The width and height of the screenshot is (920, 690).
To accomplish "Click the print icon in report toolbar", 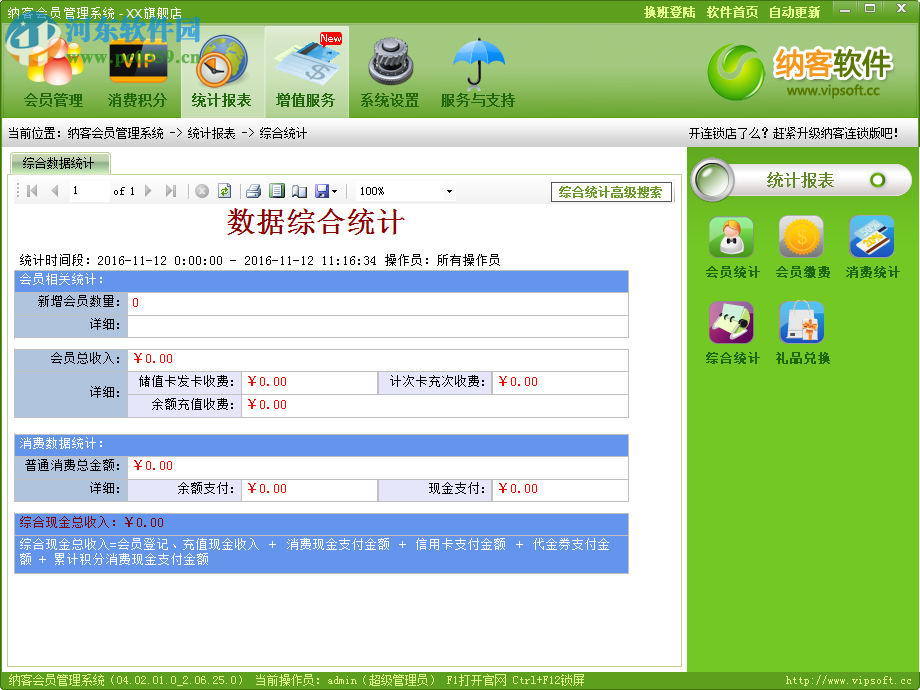I will tap(252, 191).
